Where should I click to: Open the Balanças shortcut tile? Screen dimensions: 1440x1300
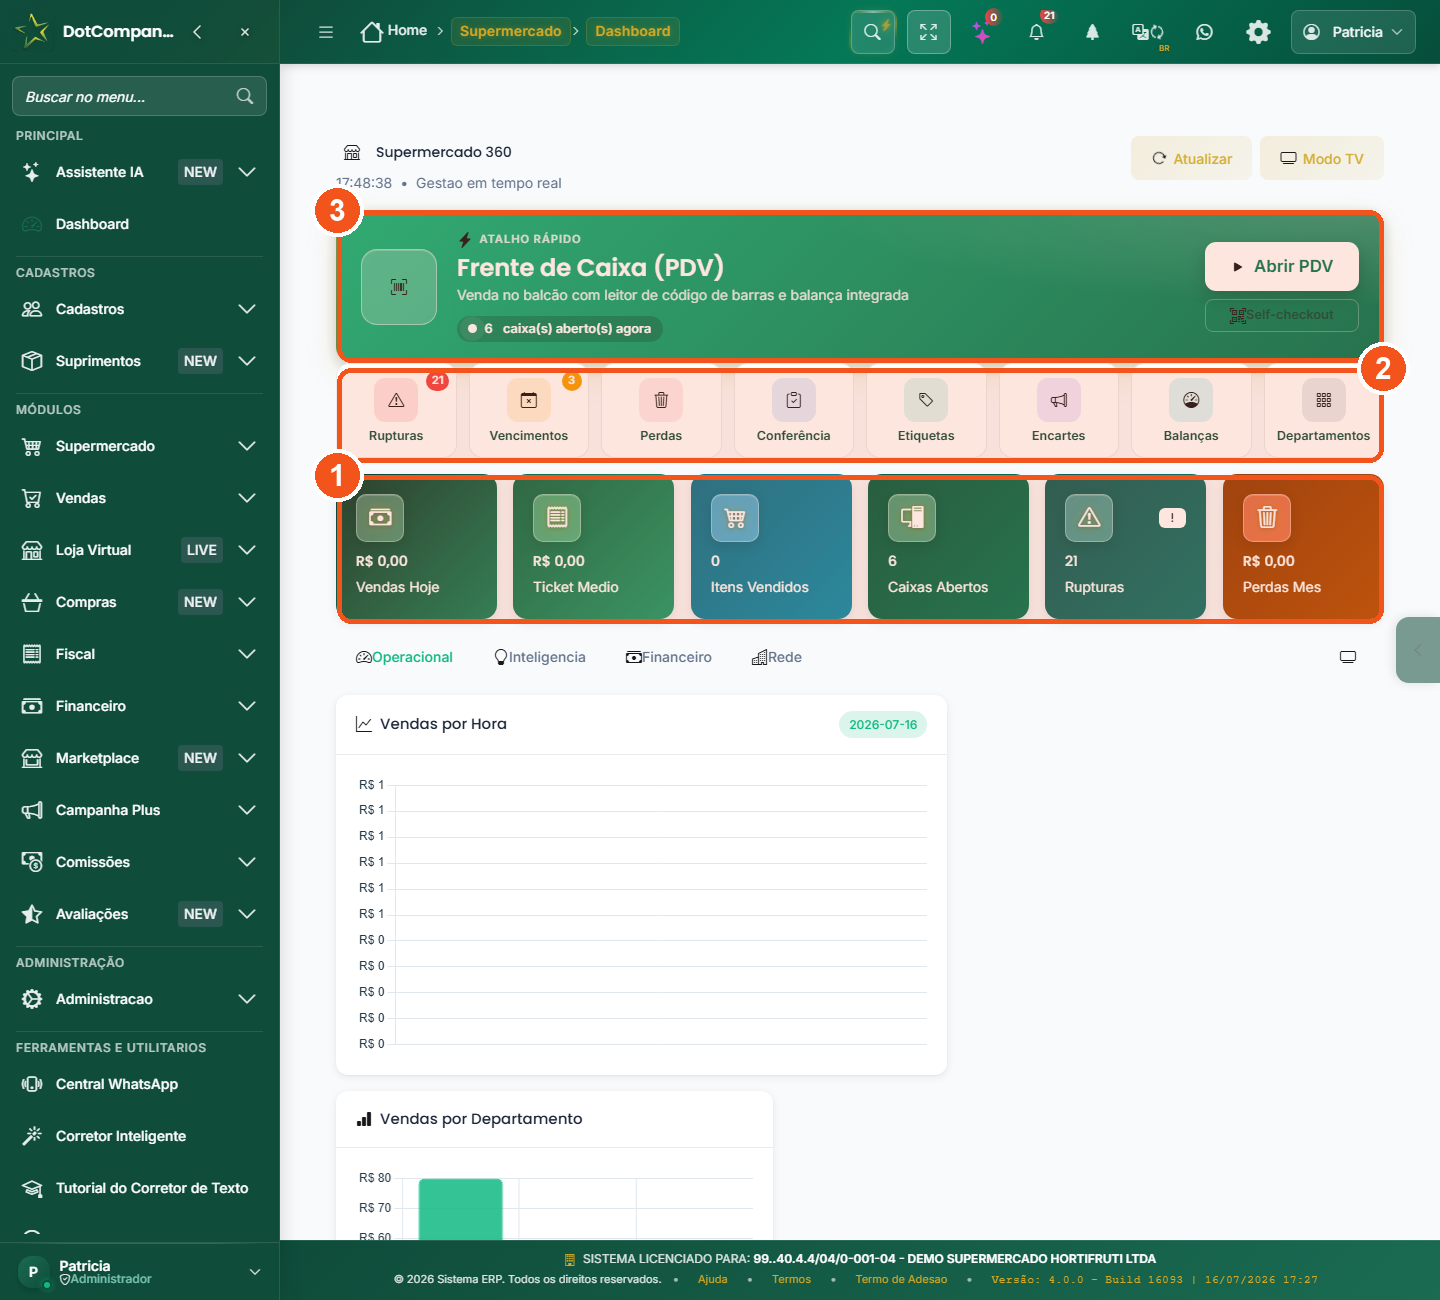point(1191,412)
